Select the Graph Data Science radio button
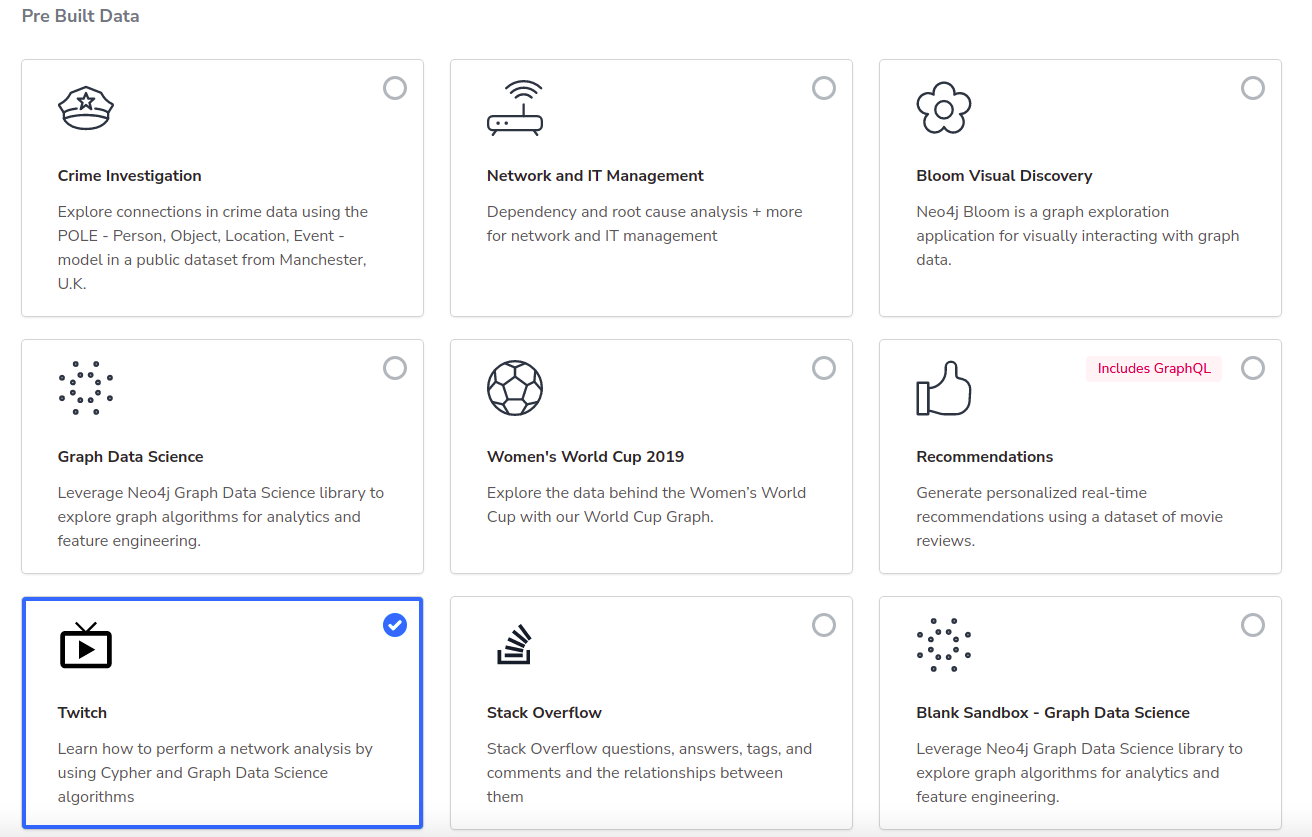 point(395,368)
